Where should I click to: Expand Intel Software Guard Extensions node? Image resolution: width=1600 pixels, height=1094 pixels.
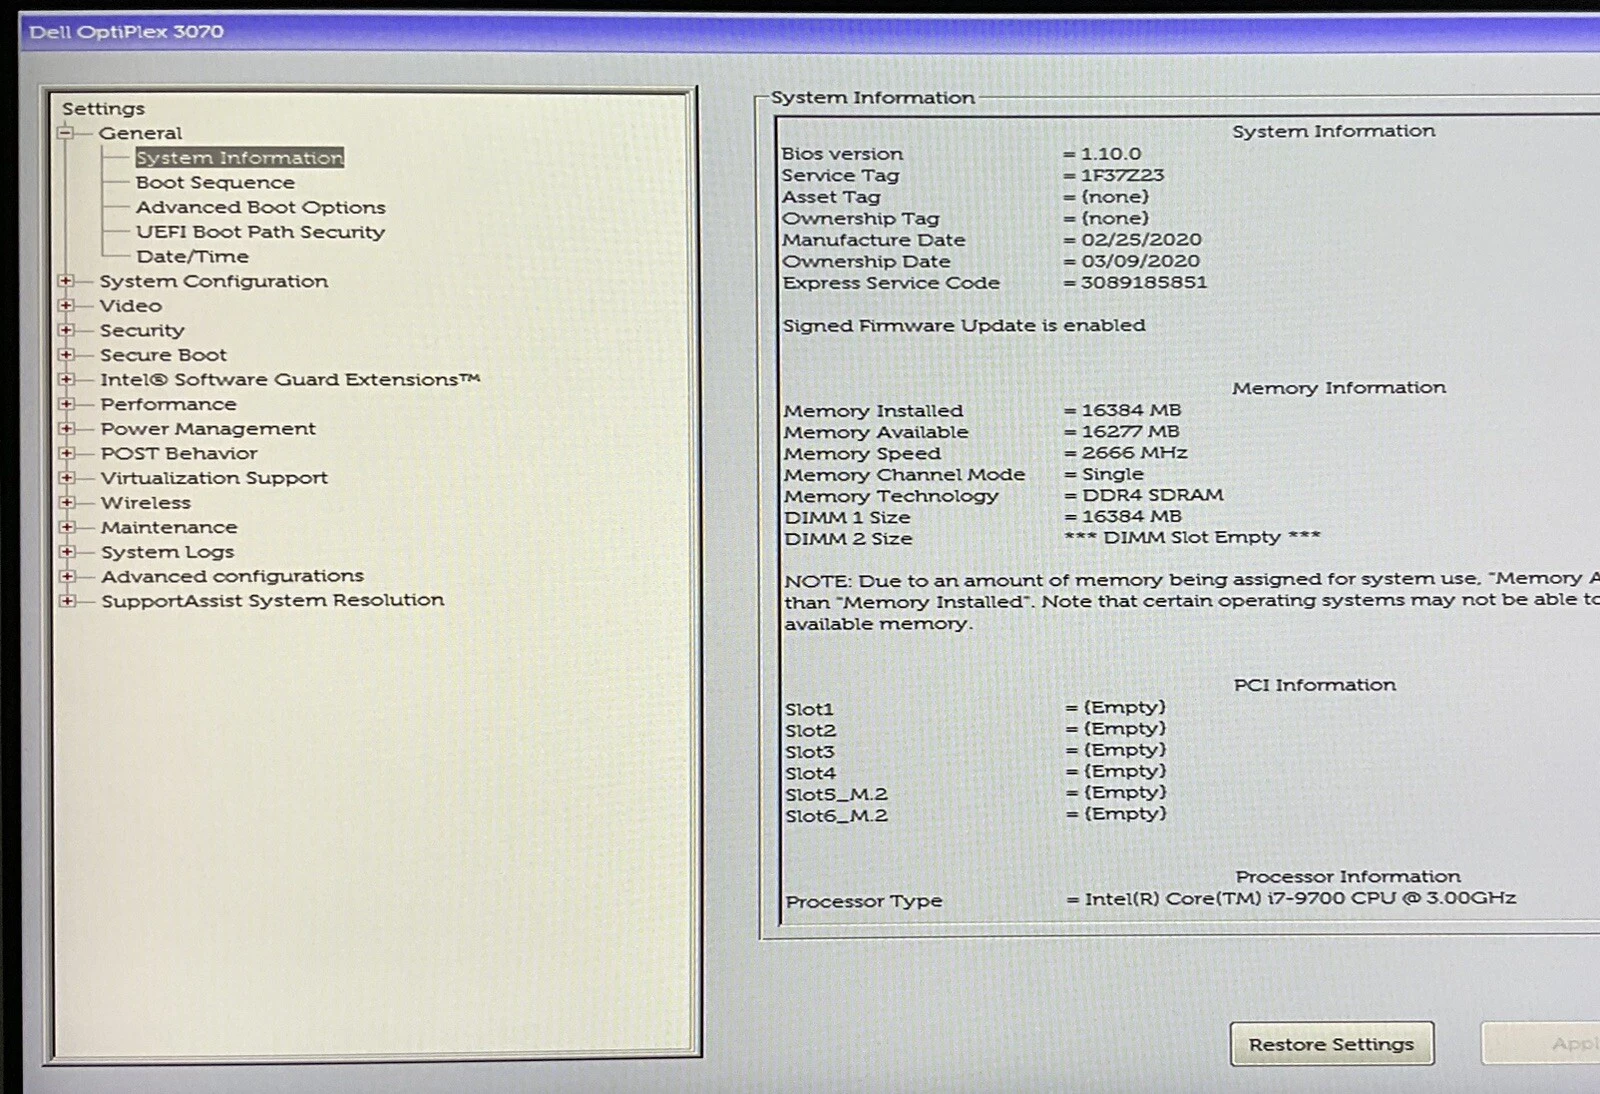tap(66, 379)
